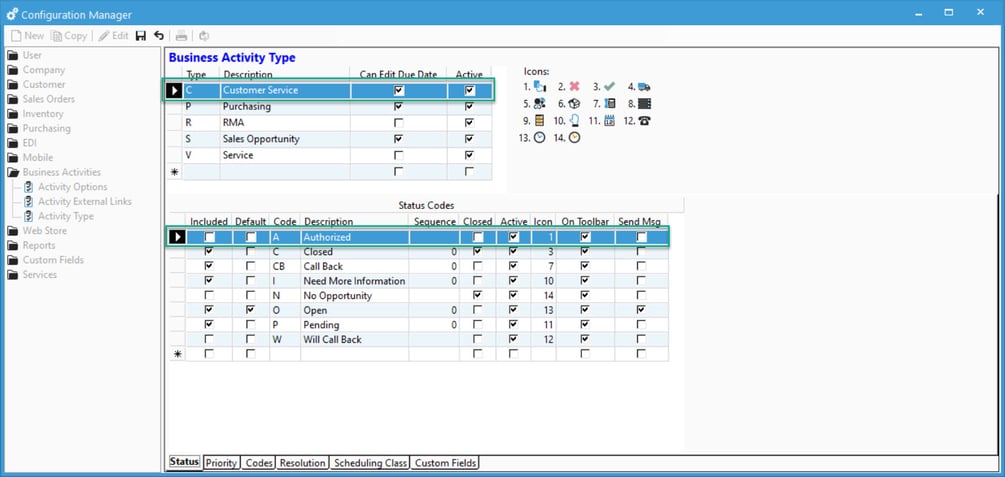
Task: Click the Refresh toolbar icon
Action: (204, 36)
